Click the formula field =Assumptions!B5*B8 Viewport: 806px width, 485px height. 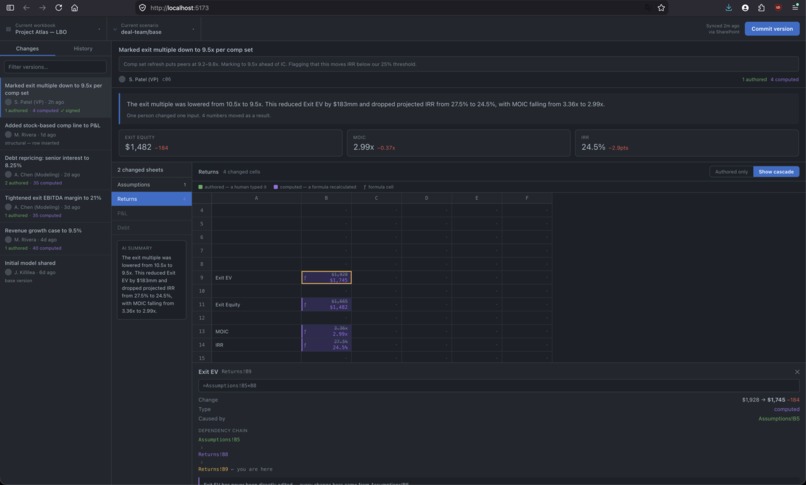499,385
